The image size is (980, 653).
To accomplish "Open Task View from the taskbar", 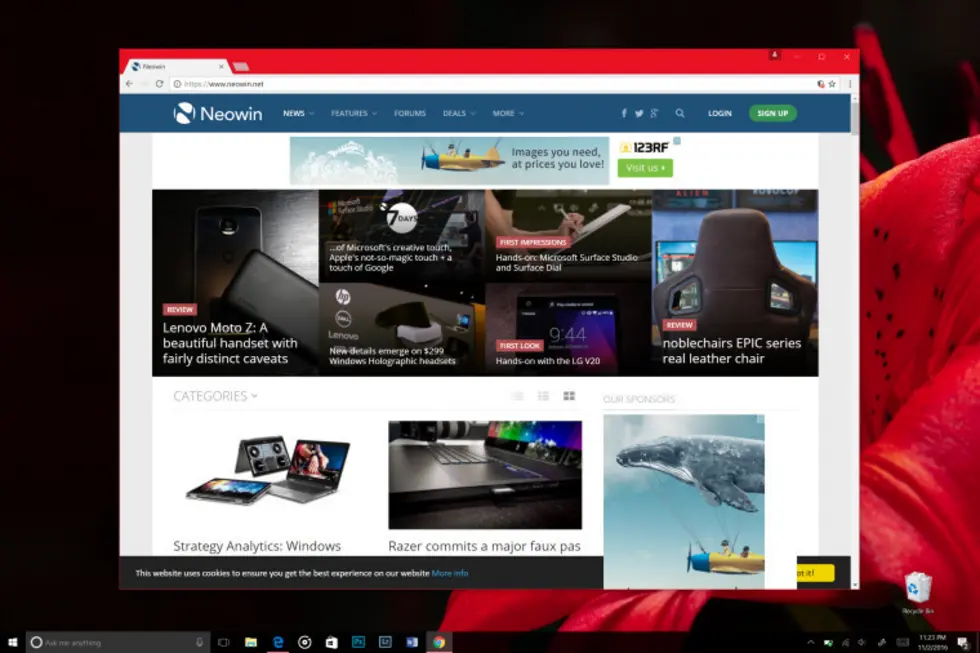I will coord(224,642).
